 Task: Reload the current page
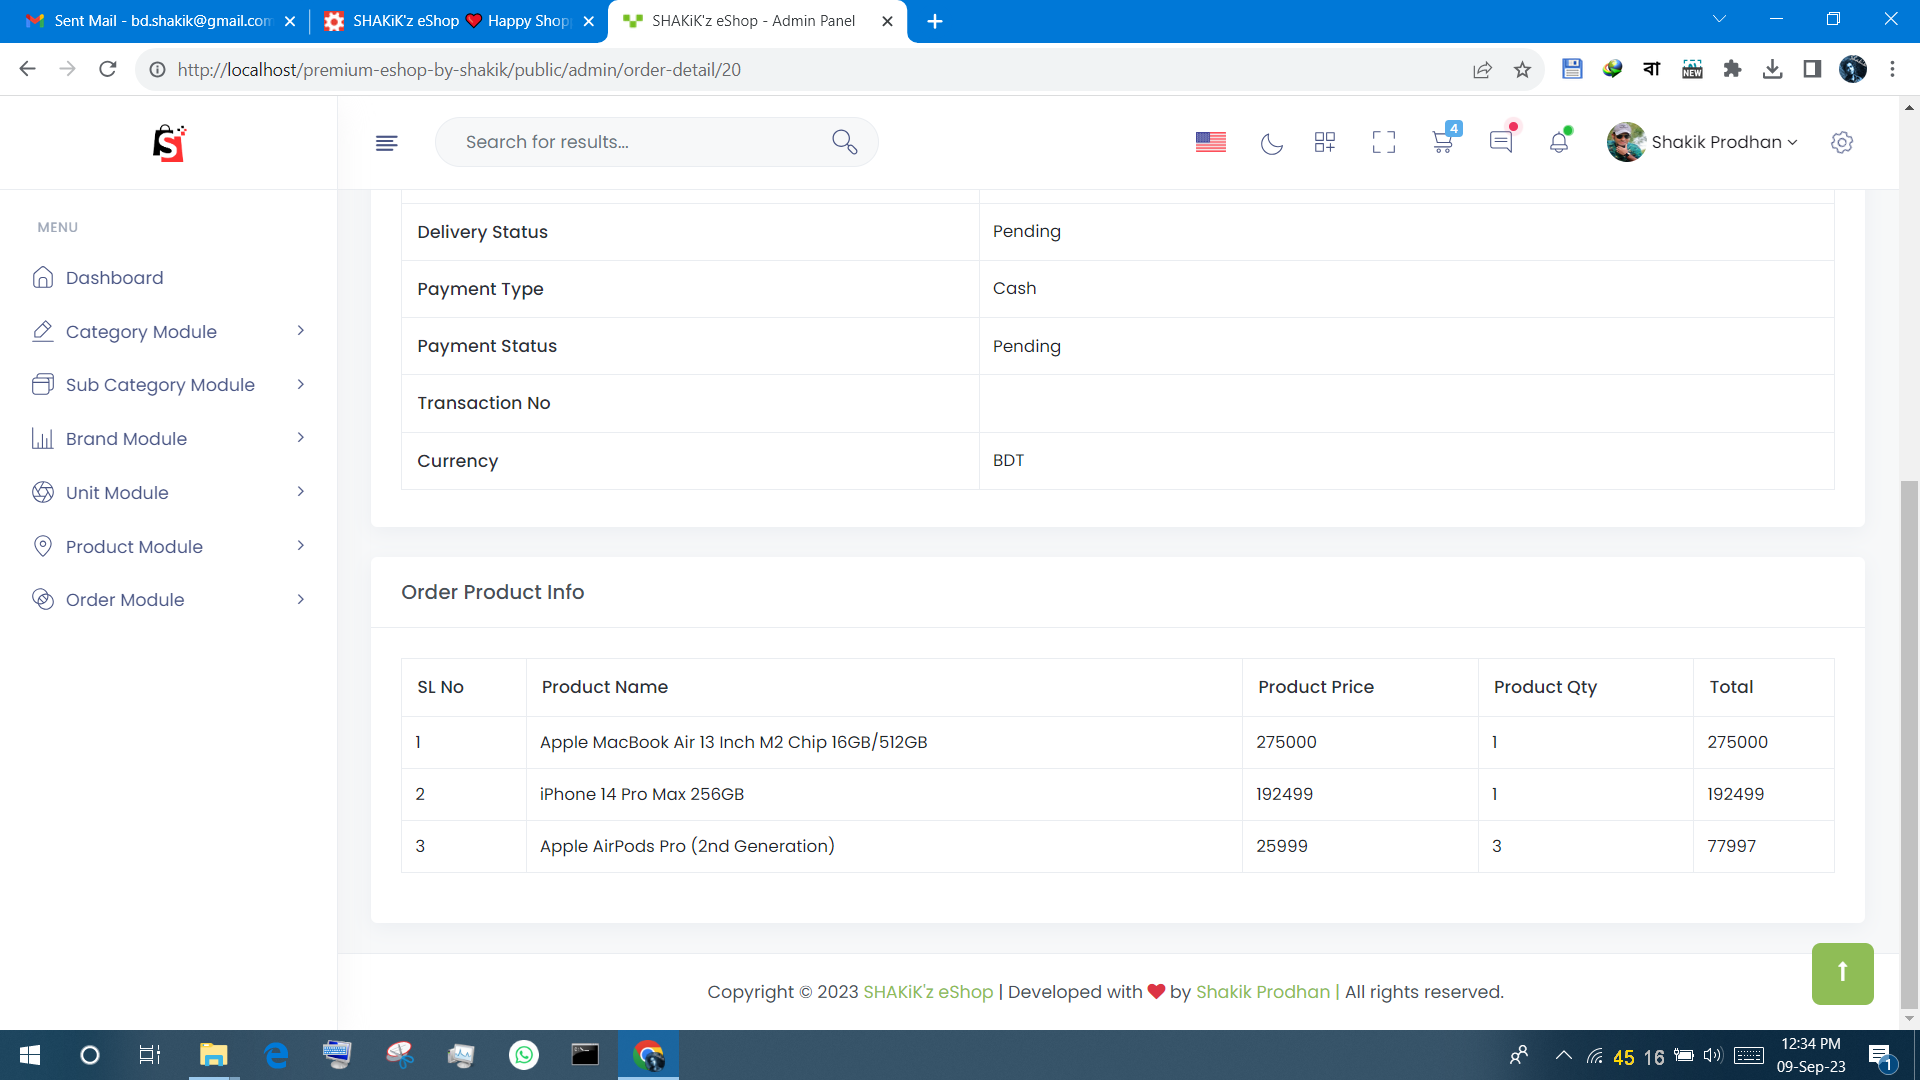pos(108,69)
